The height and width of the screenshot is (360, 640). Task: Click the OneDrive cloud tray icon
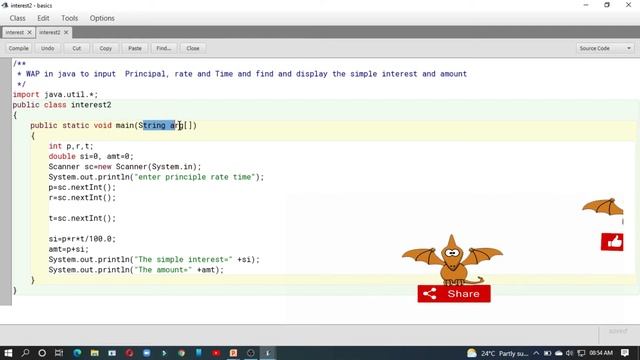click(x=559, y=353)
